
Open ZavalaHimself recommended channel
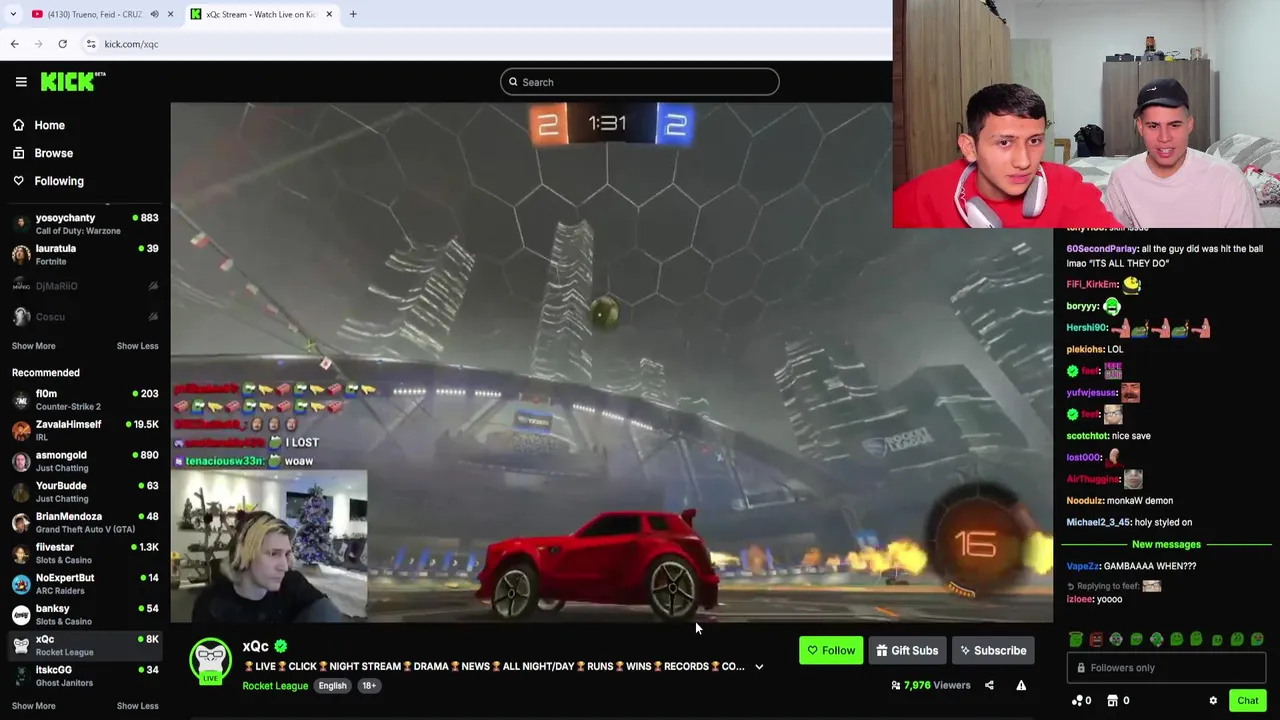click(x=85, y=431)
